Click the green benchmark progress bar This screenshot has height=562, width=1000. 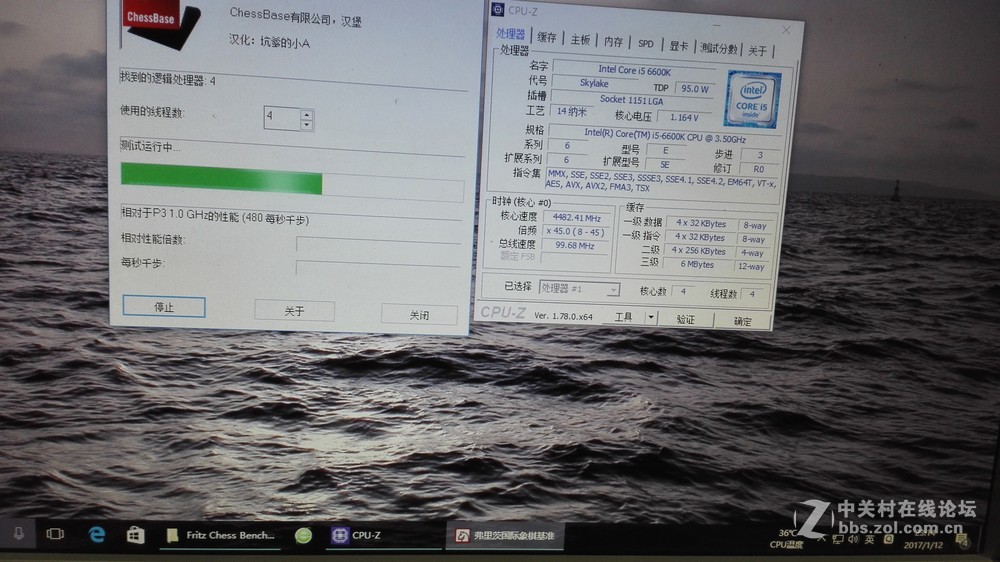292,182
